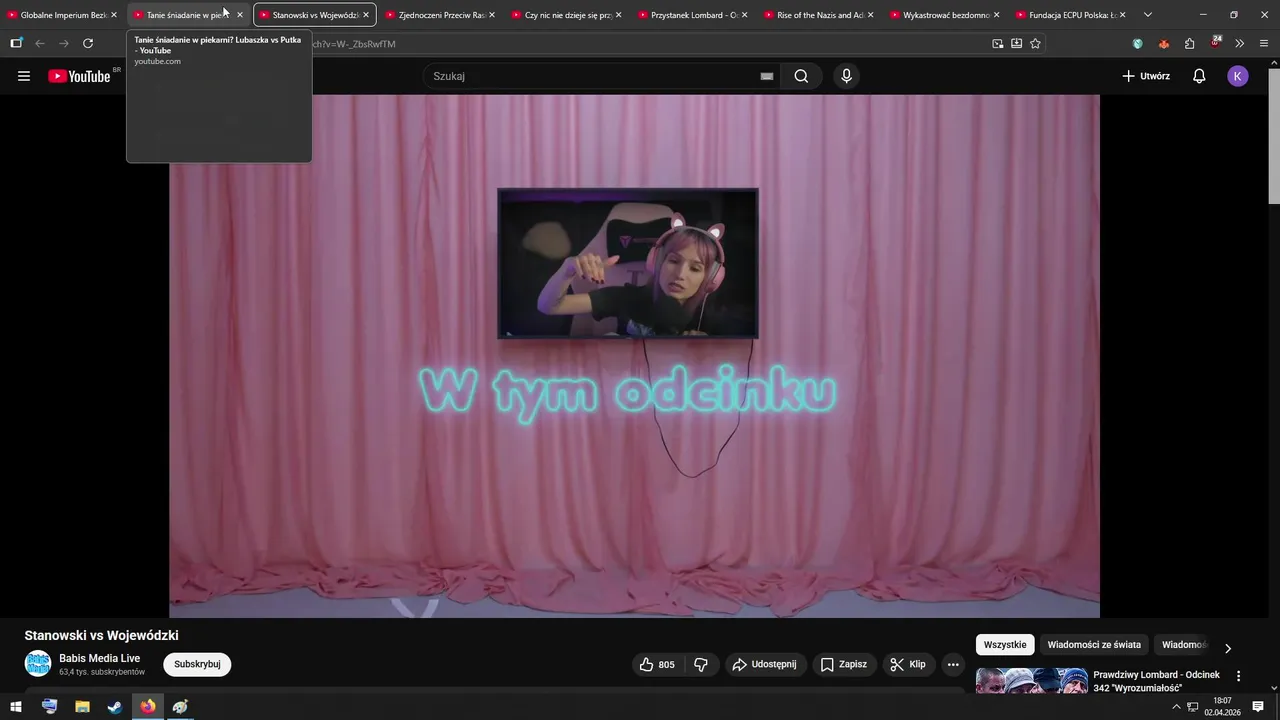Go back with browser back arrow
The width and height of the screenshot is (1280, 720).
[x=40, y=43]
